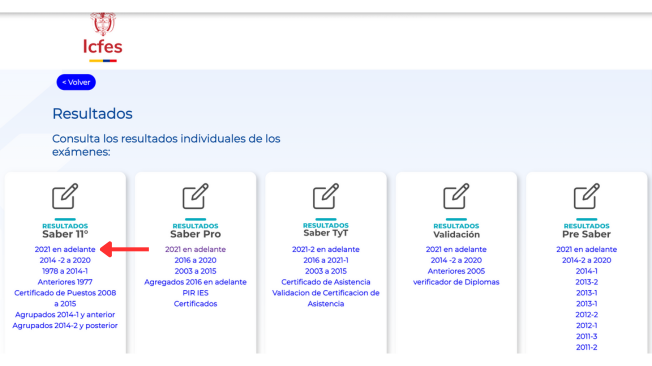Open the Certificado de Asistencia link
This screenshot has width=652, height=366.
[326, 282]
